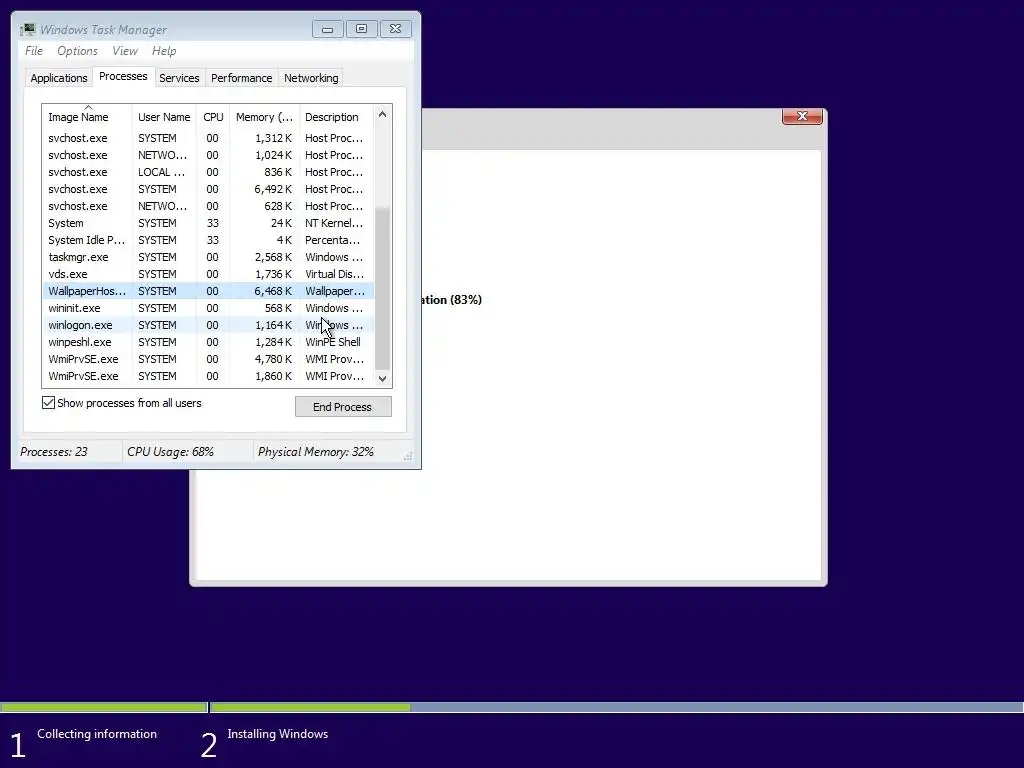Switch to the Services tab
Screen dimensions: 1024x768
click(179, 78)
